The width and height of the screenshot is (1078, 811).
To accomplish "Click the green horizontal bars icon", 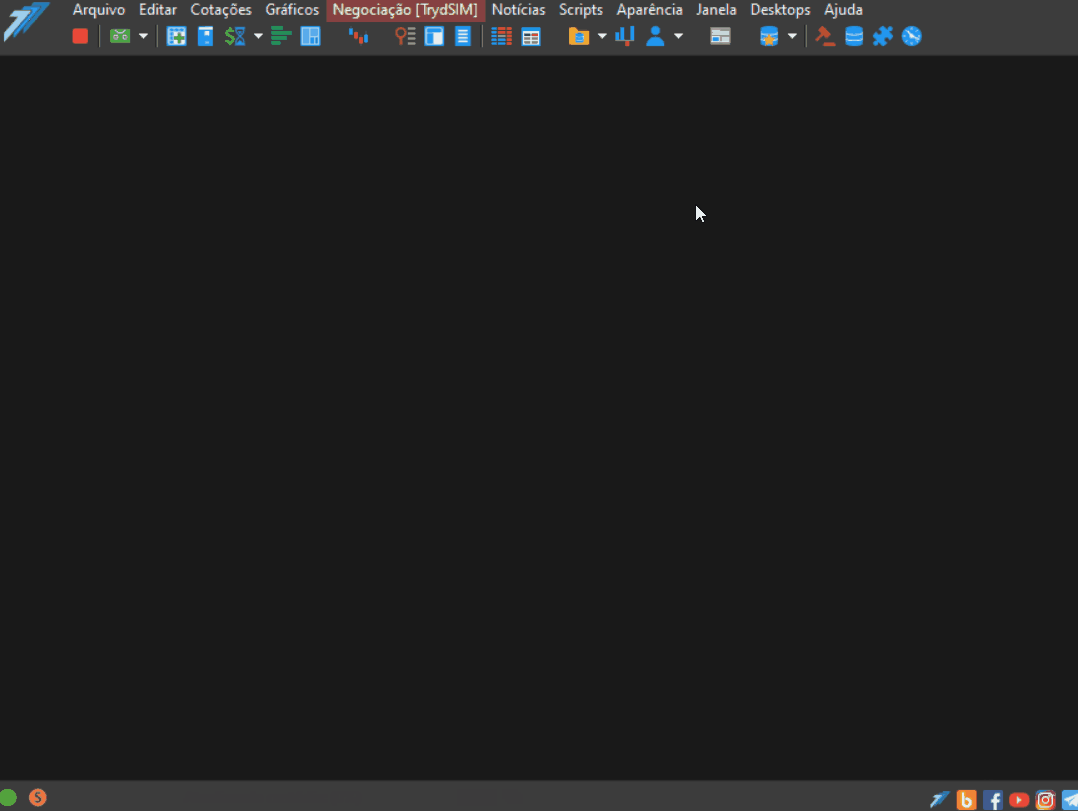I will (x=281, y=36).
